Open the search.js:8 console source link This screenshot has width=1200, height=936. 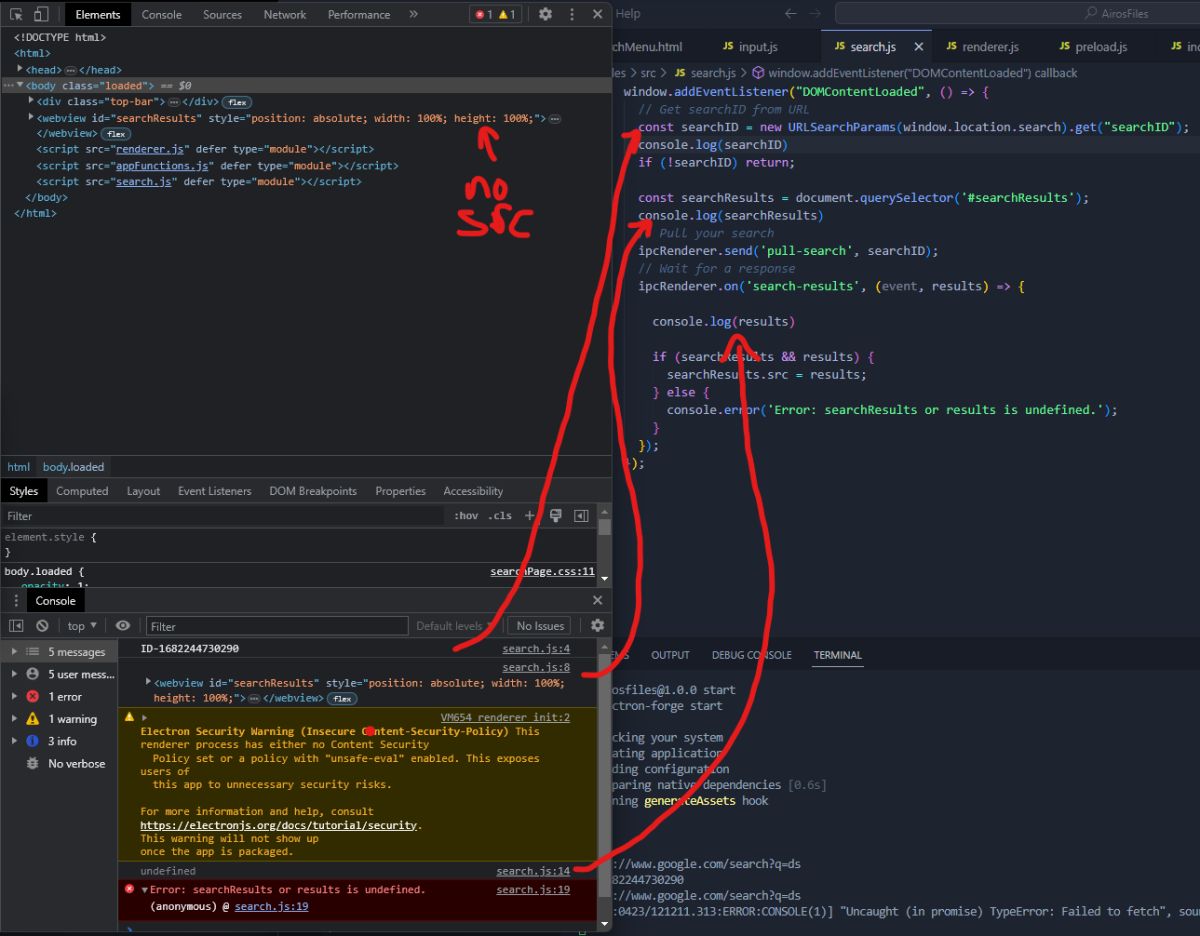[536, 667]
